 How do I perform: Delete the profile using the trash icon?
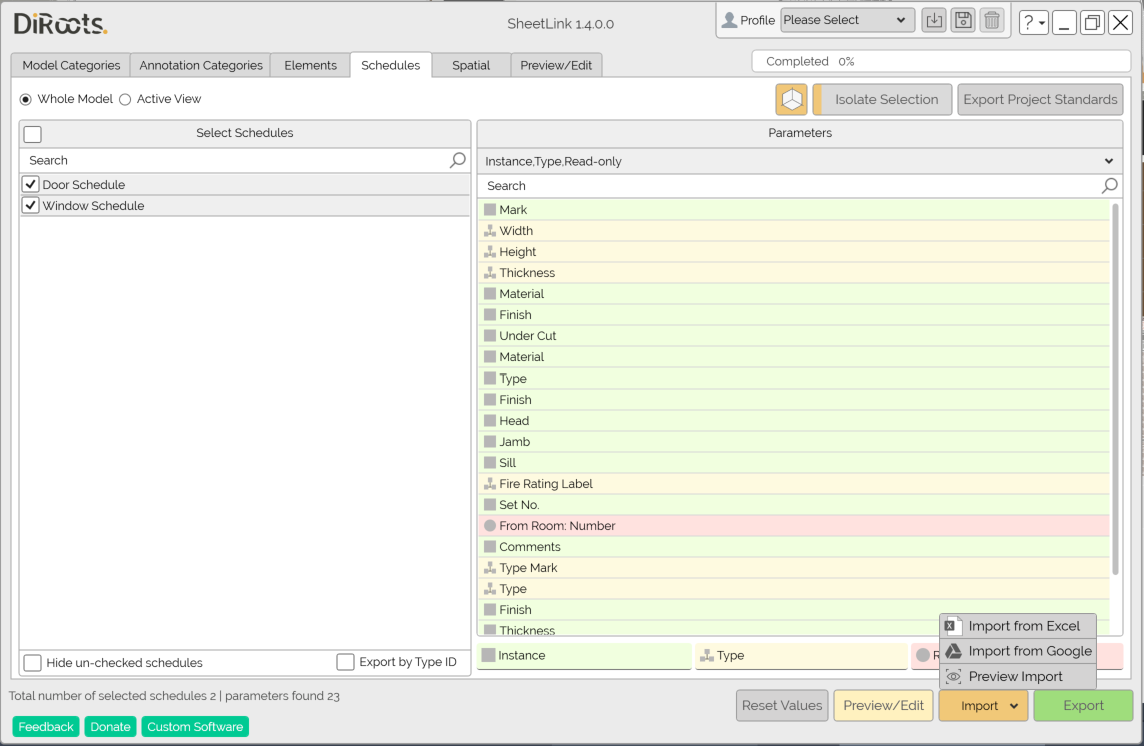991,19
